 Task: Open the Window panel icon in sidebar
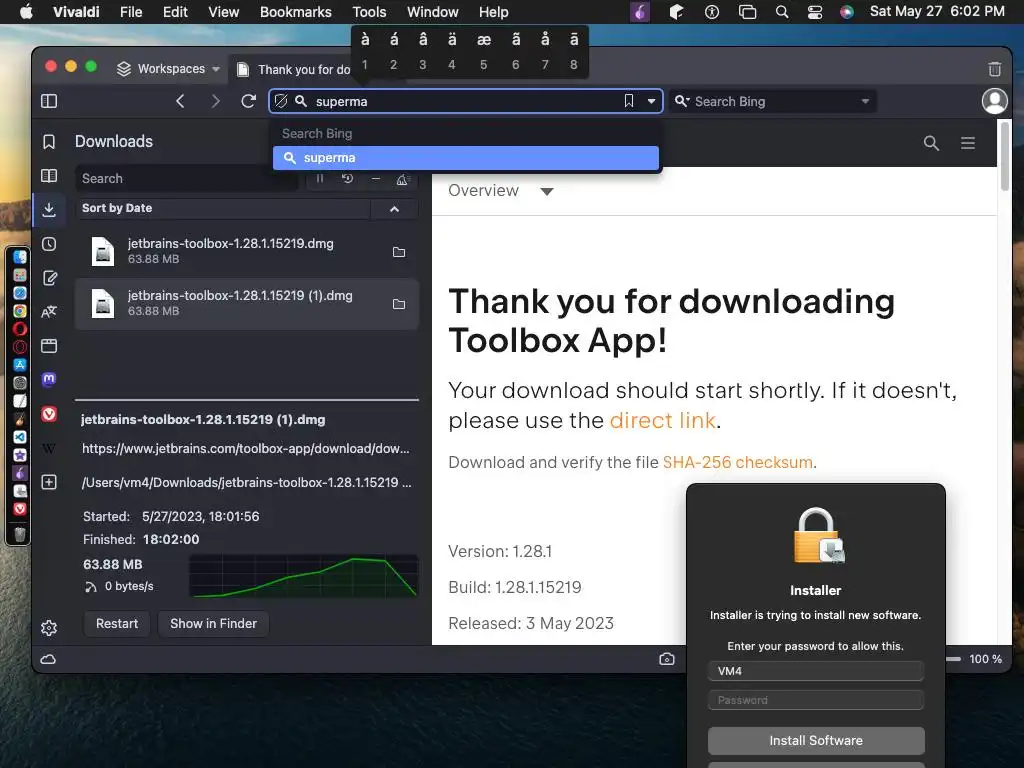coord(49,345)
